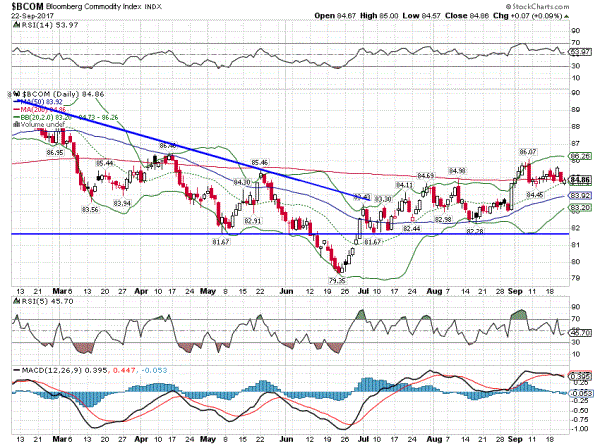This screenshot has width=600, height=446.
Task: Click the 84.86 current price tag
Action: (581, 179)
